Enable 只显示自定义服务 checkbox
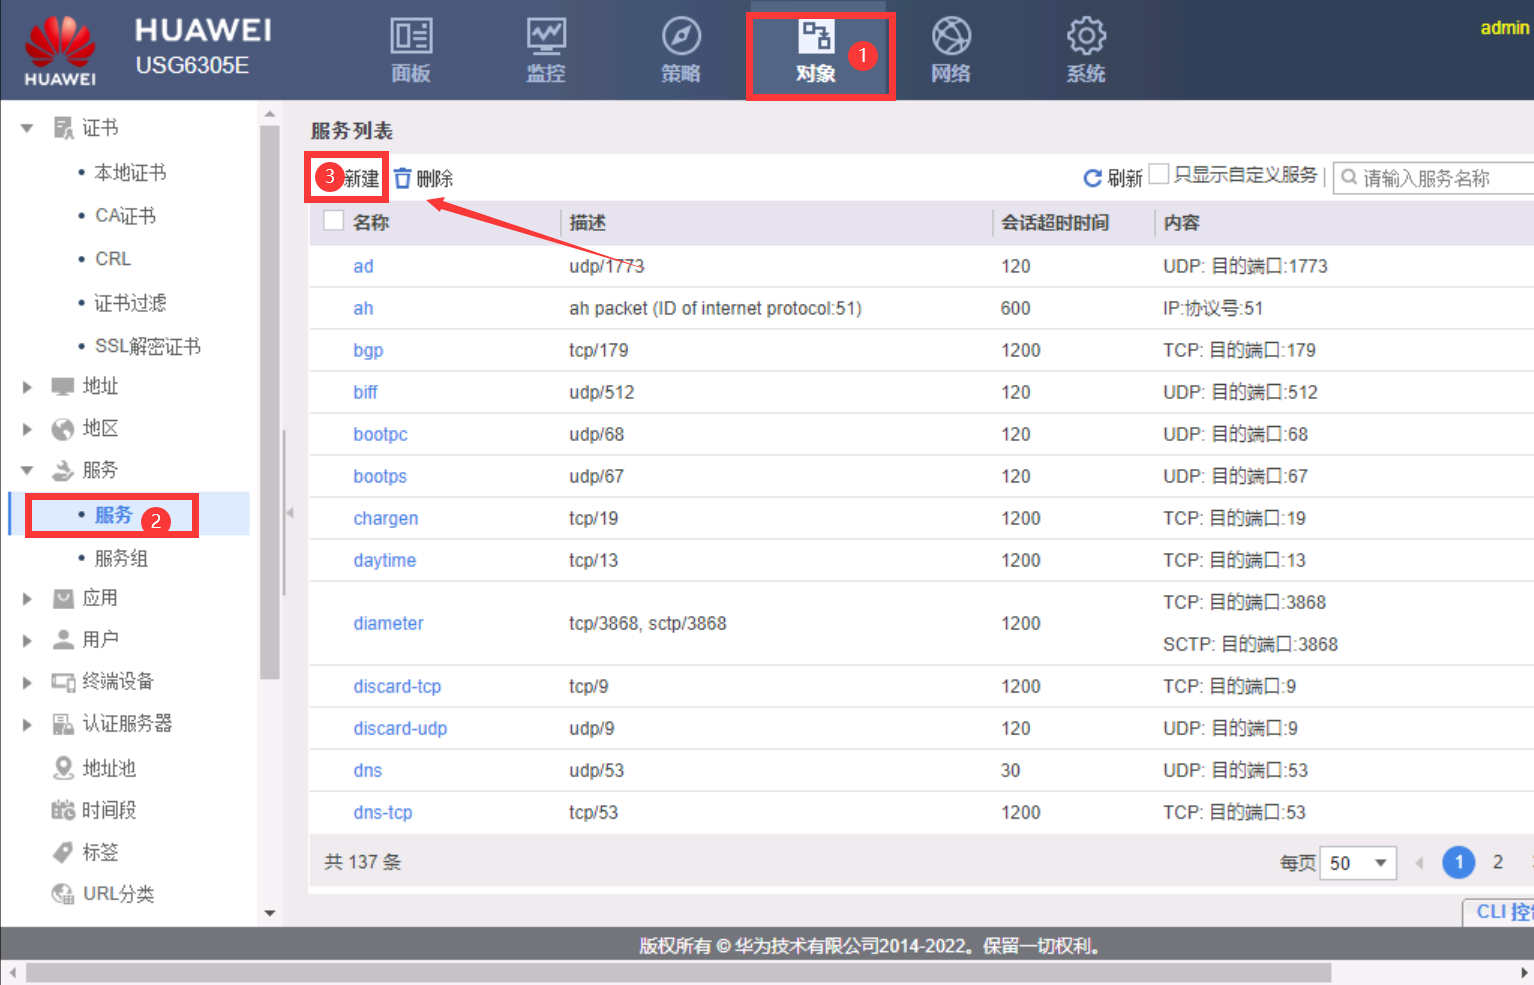The width and height of the screenshot is (1534, 985). [x=1159, y=174]
